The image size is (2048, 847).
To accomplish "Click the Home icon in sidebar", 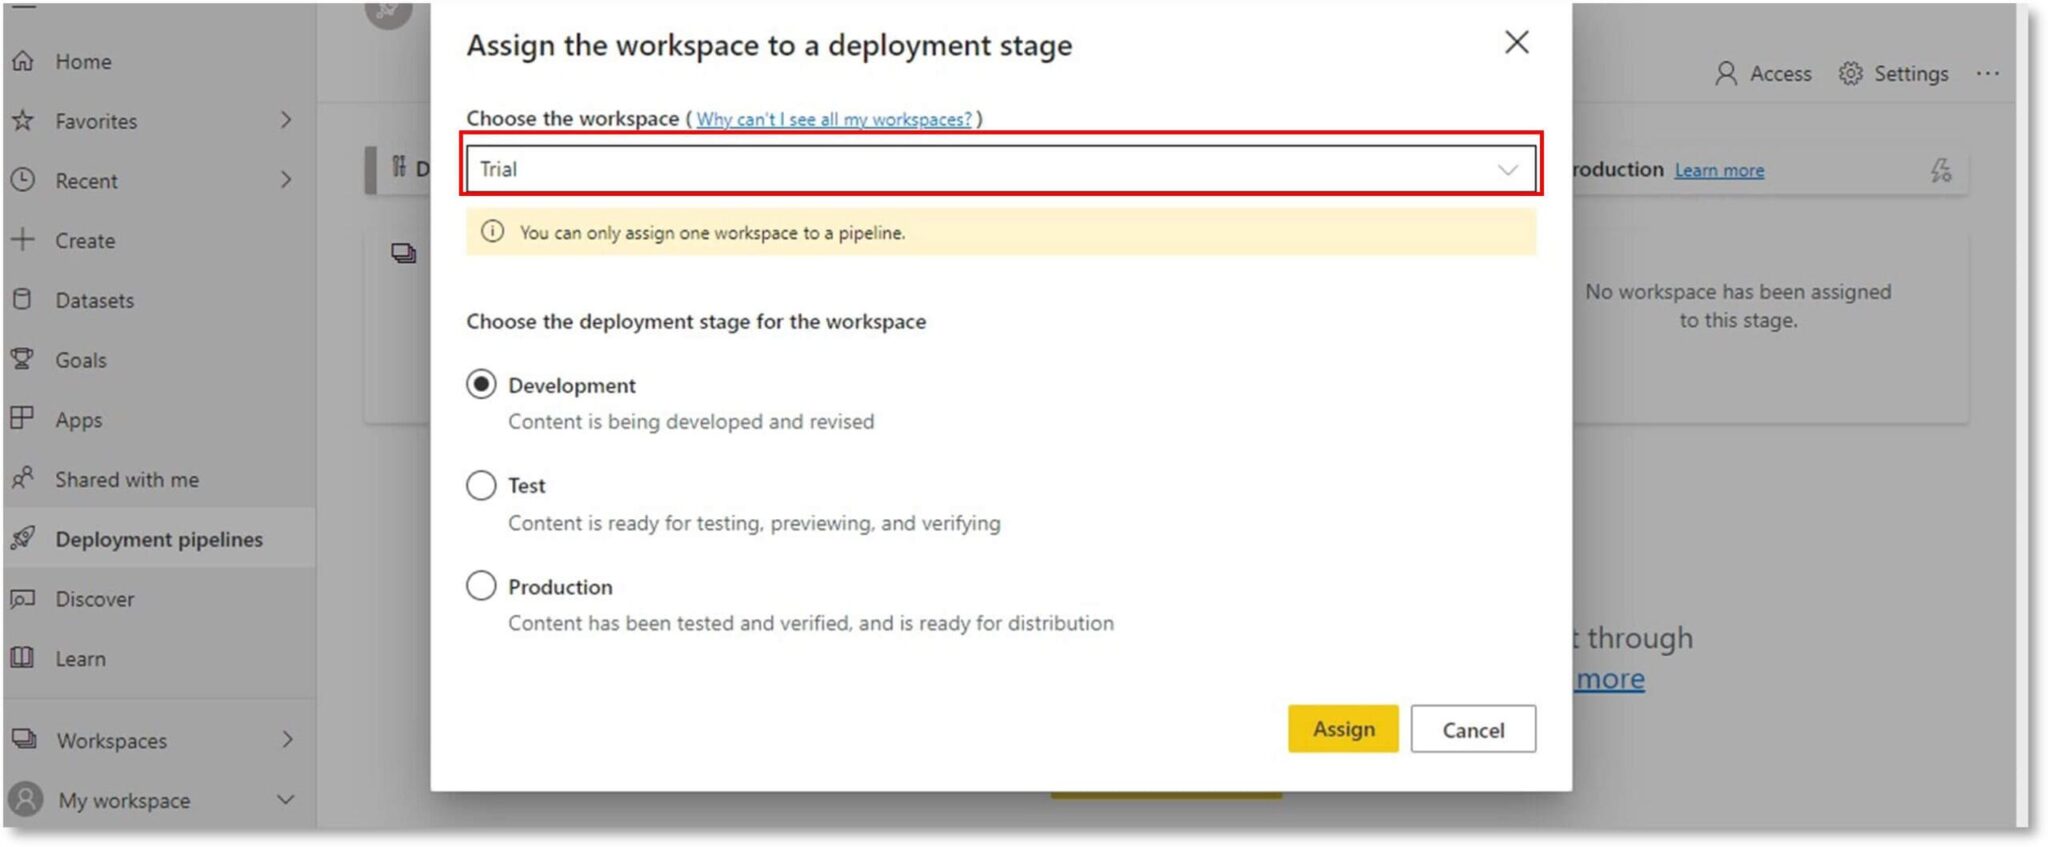I will tap(22, 61).
